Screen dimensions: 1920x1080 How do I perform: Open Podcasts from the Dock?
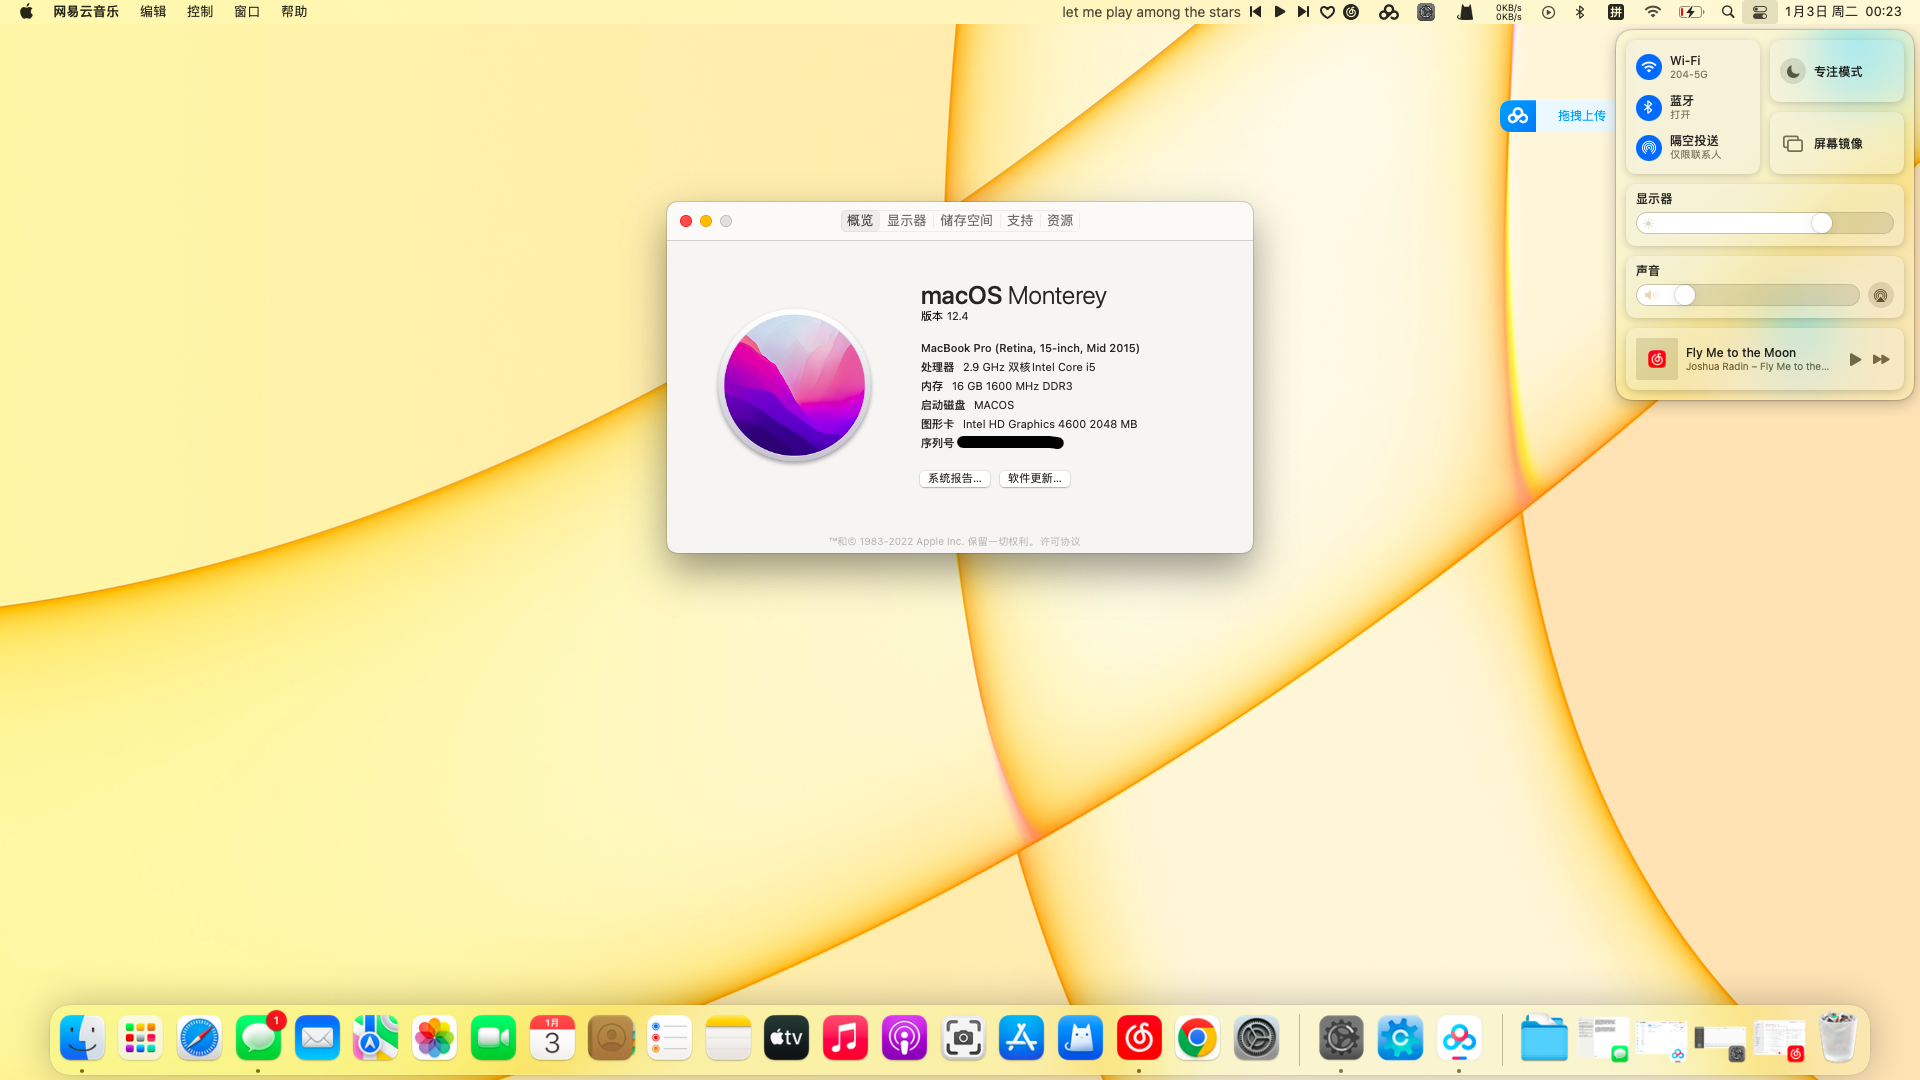click(904, 1037)
